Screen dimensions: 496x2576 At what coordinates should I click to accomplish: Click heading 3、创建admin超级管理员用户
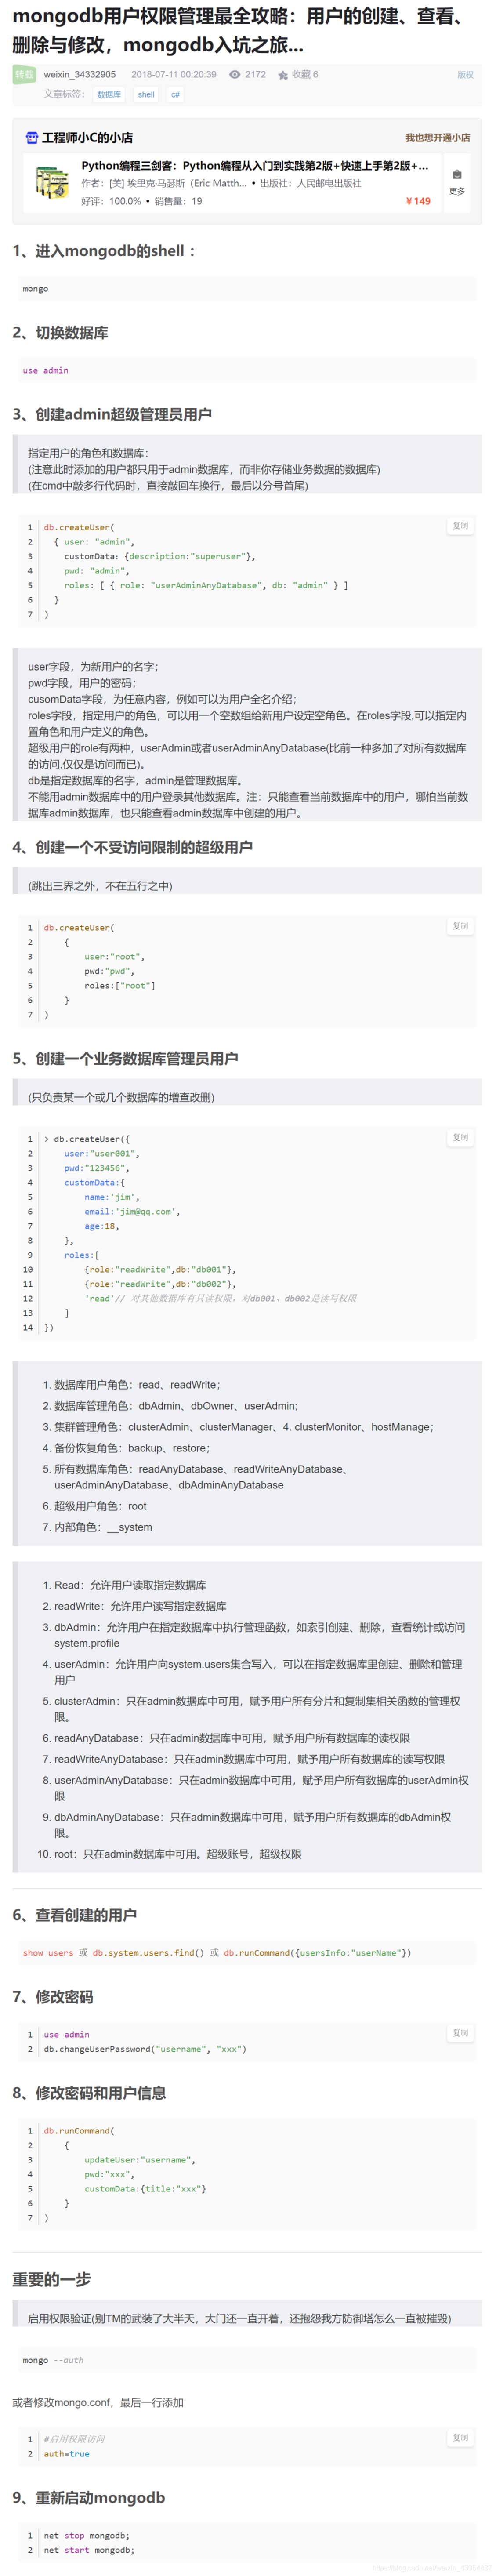click(x=112, y=414)
